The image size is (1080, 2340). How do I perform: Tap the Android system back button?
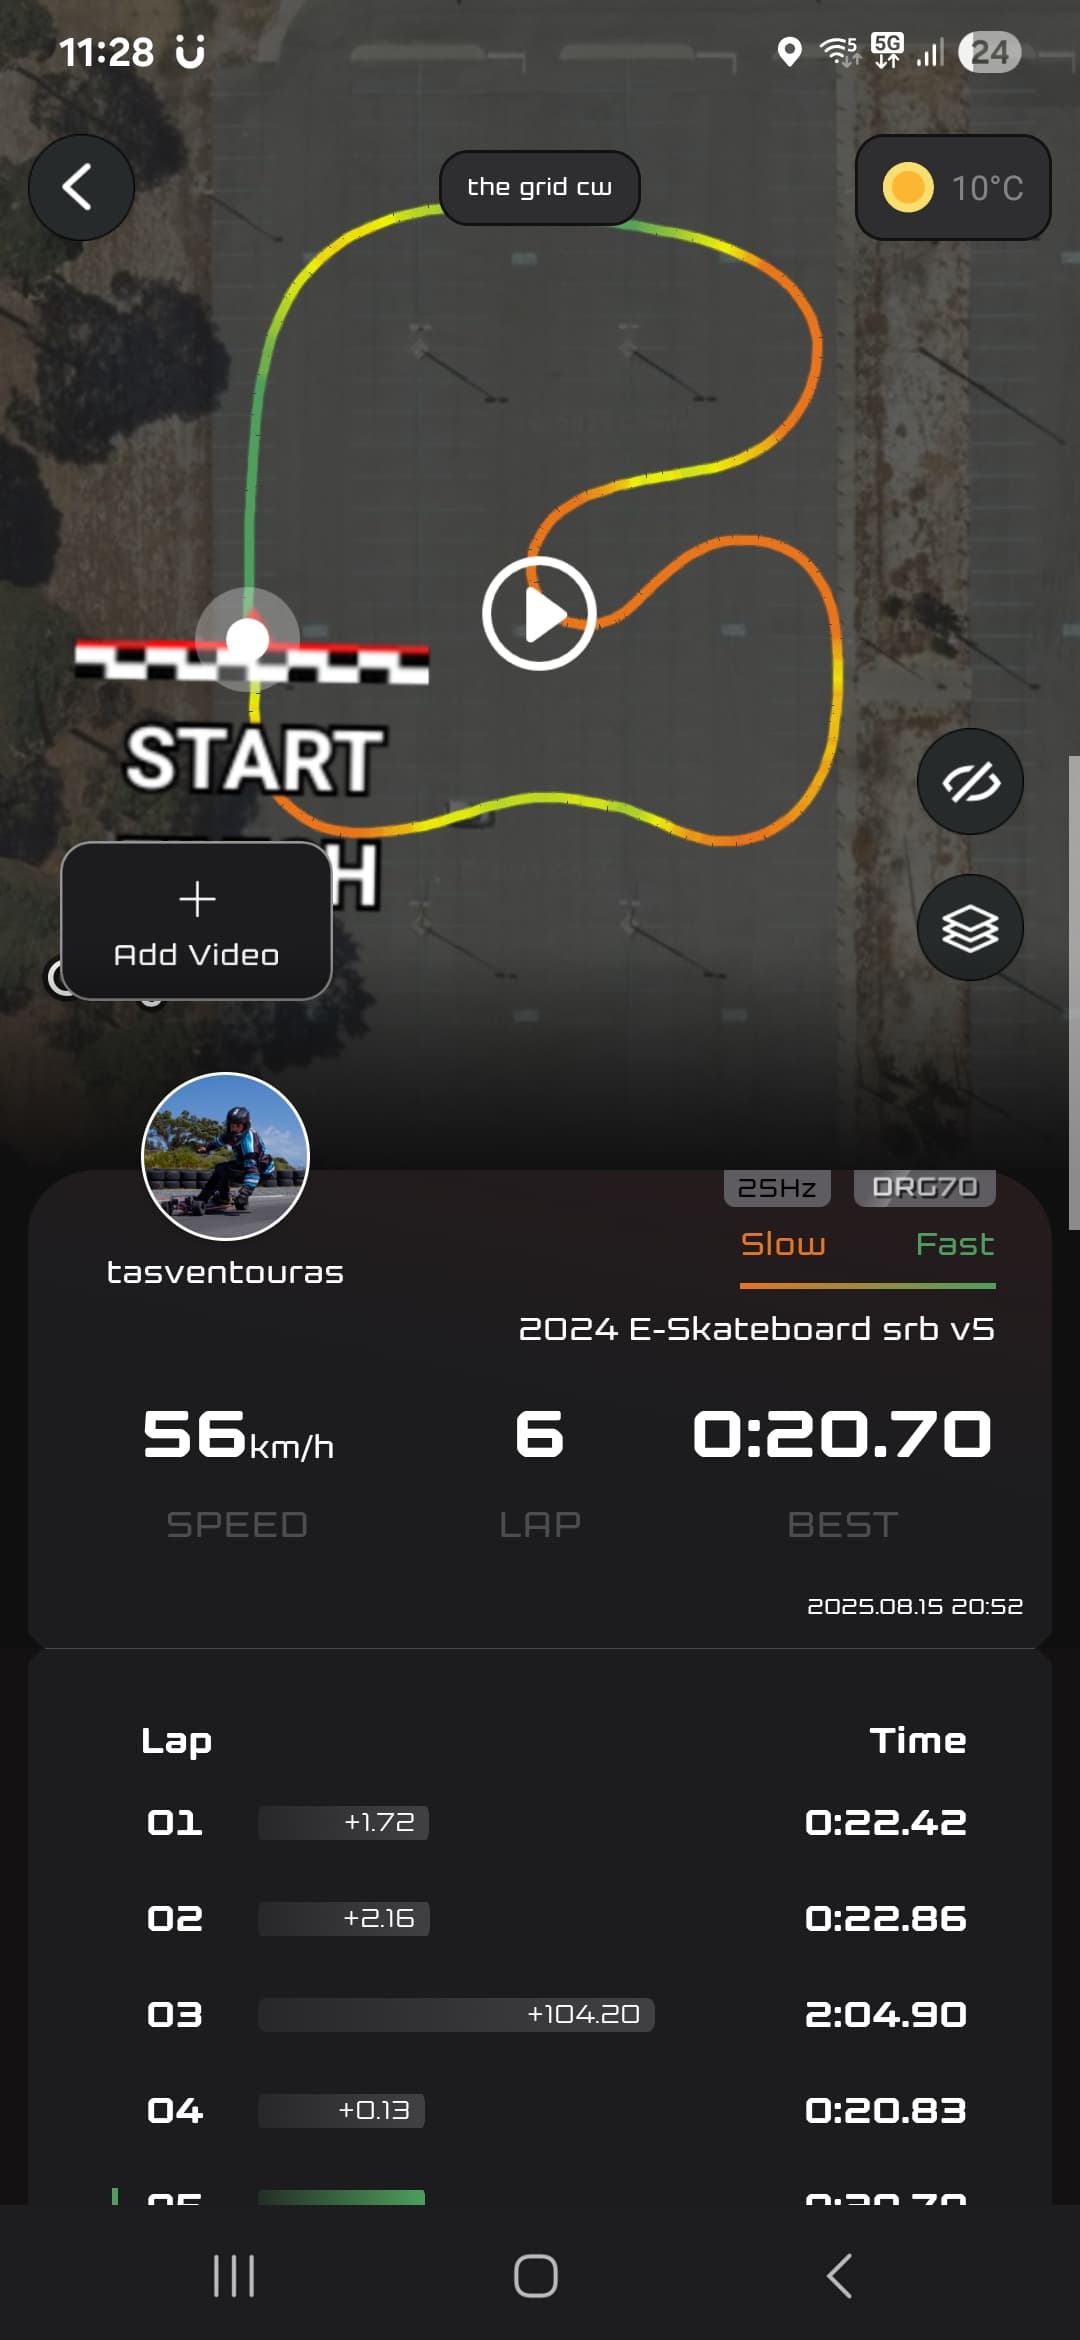pyautogui.click(x=840, y=2276)
